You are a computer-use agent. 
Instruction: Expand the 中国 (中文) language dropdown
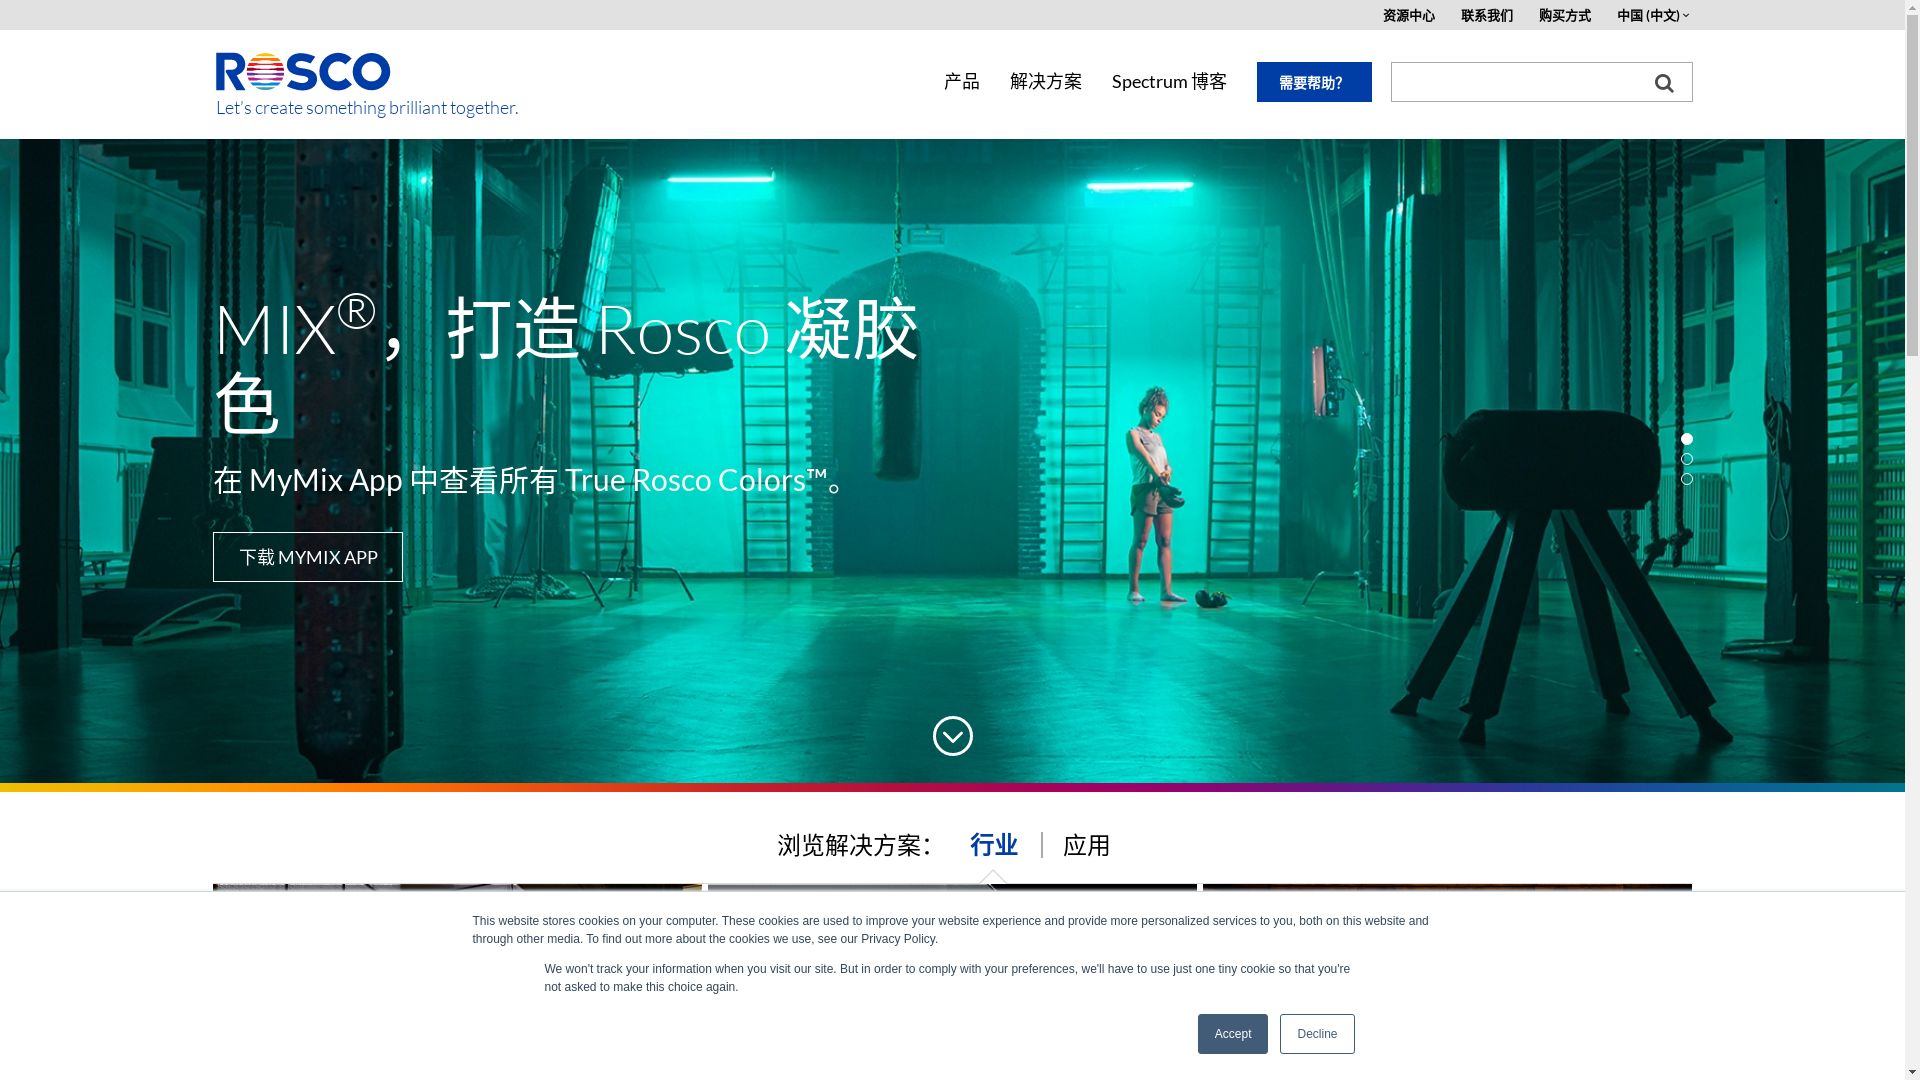[x=1652, y=15]
